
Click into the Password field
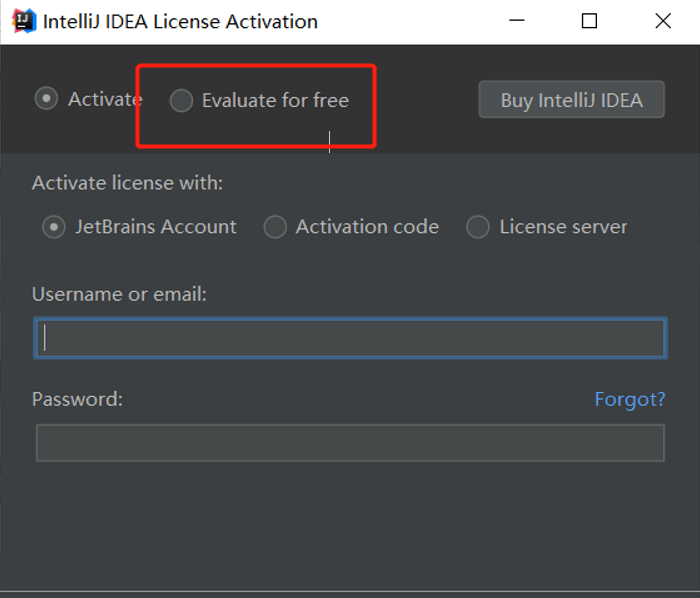coord(350,443)
